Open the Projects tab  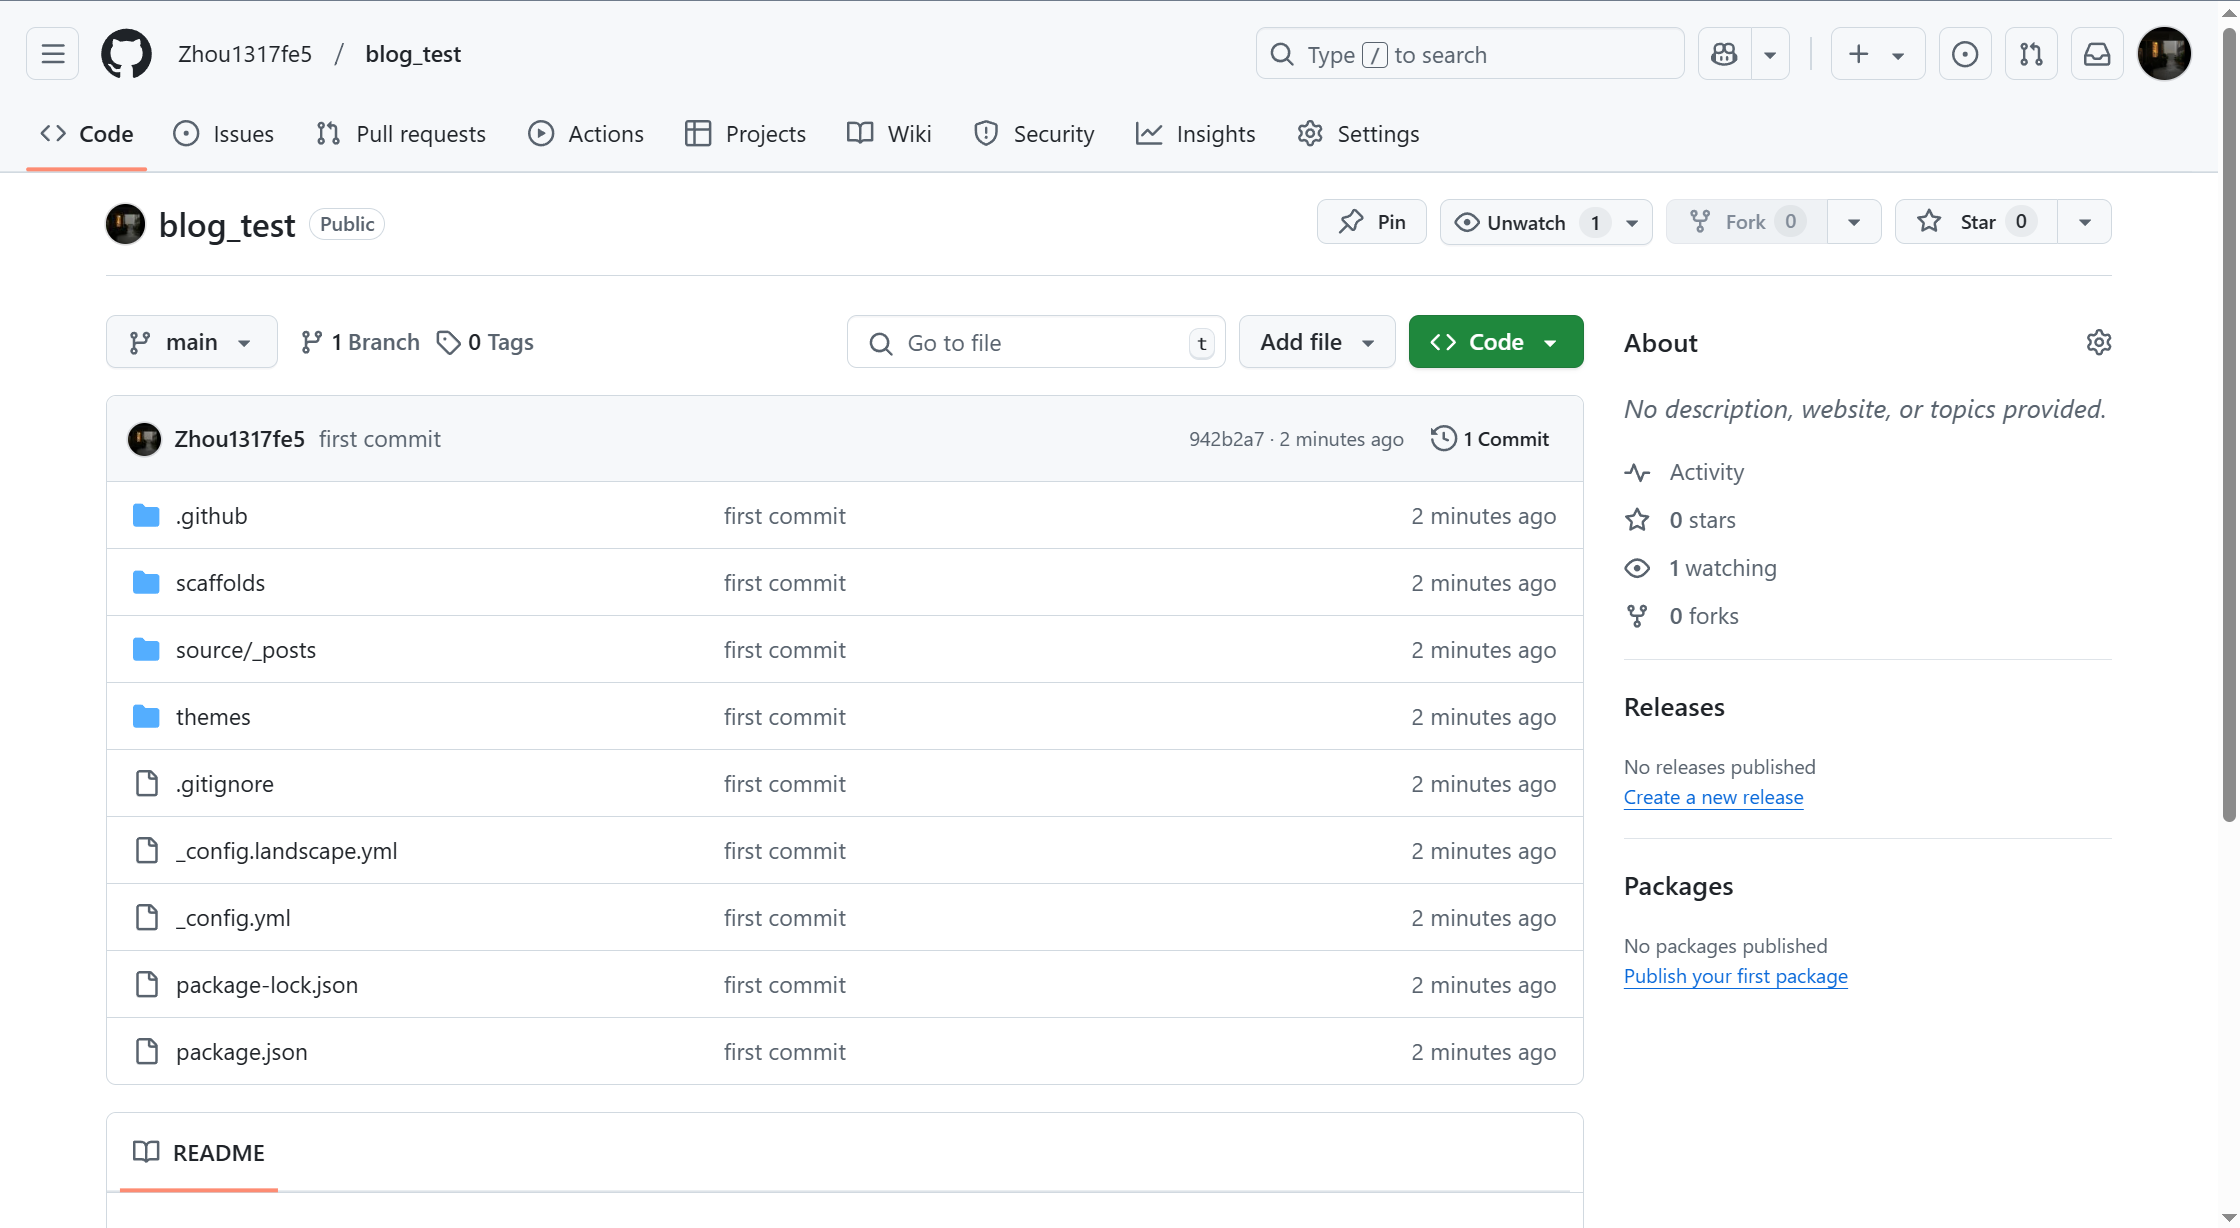pos(745,134)
